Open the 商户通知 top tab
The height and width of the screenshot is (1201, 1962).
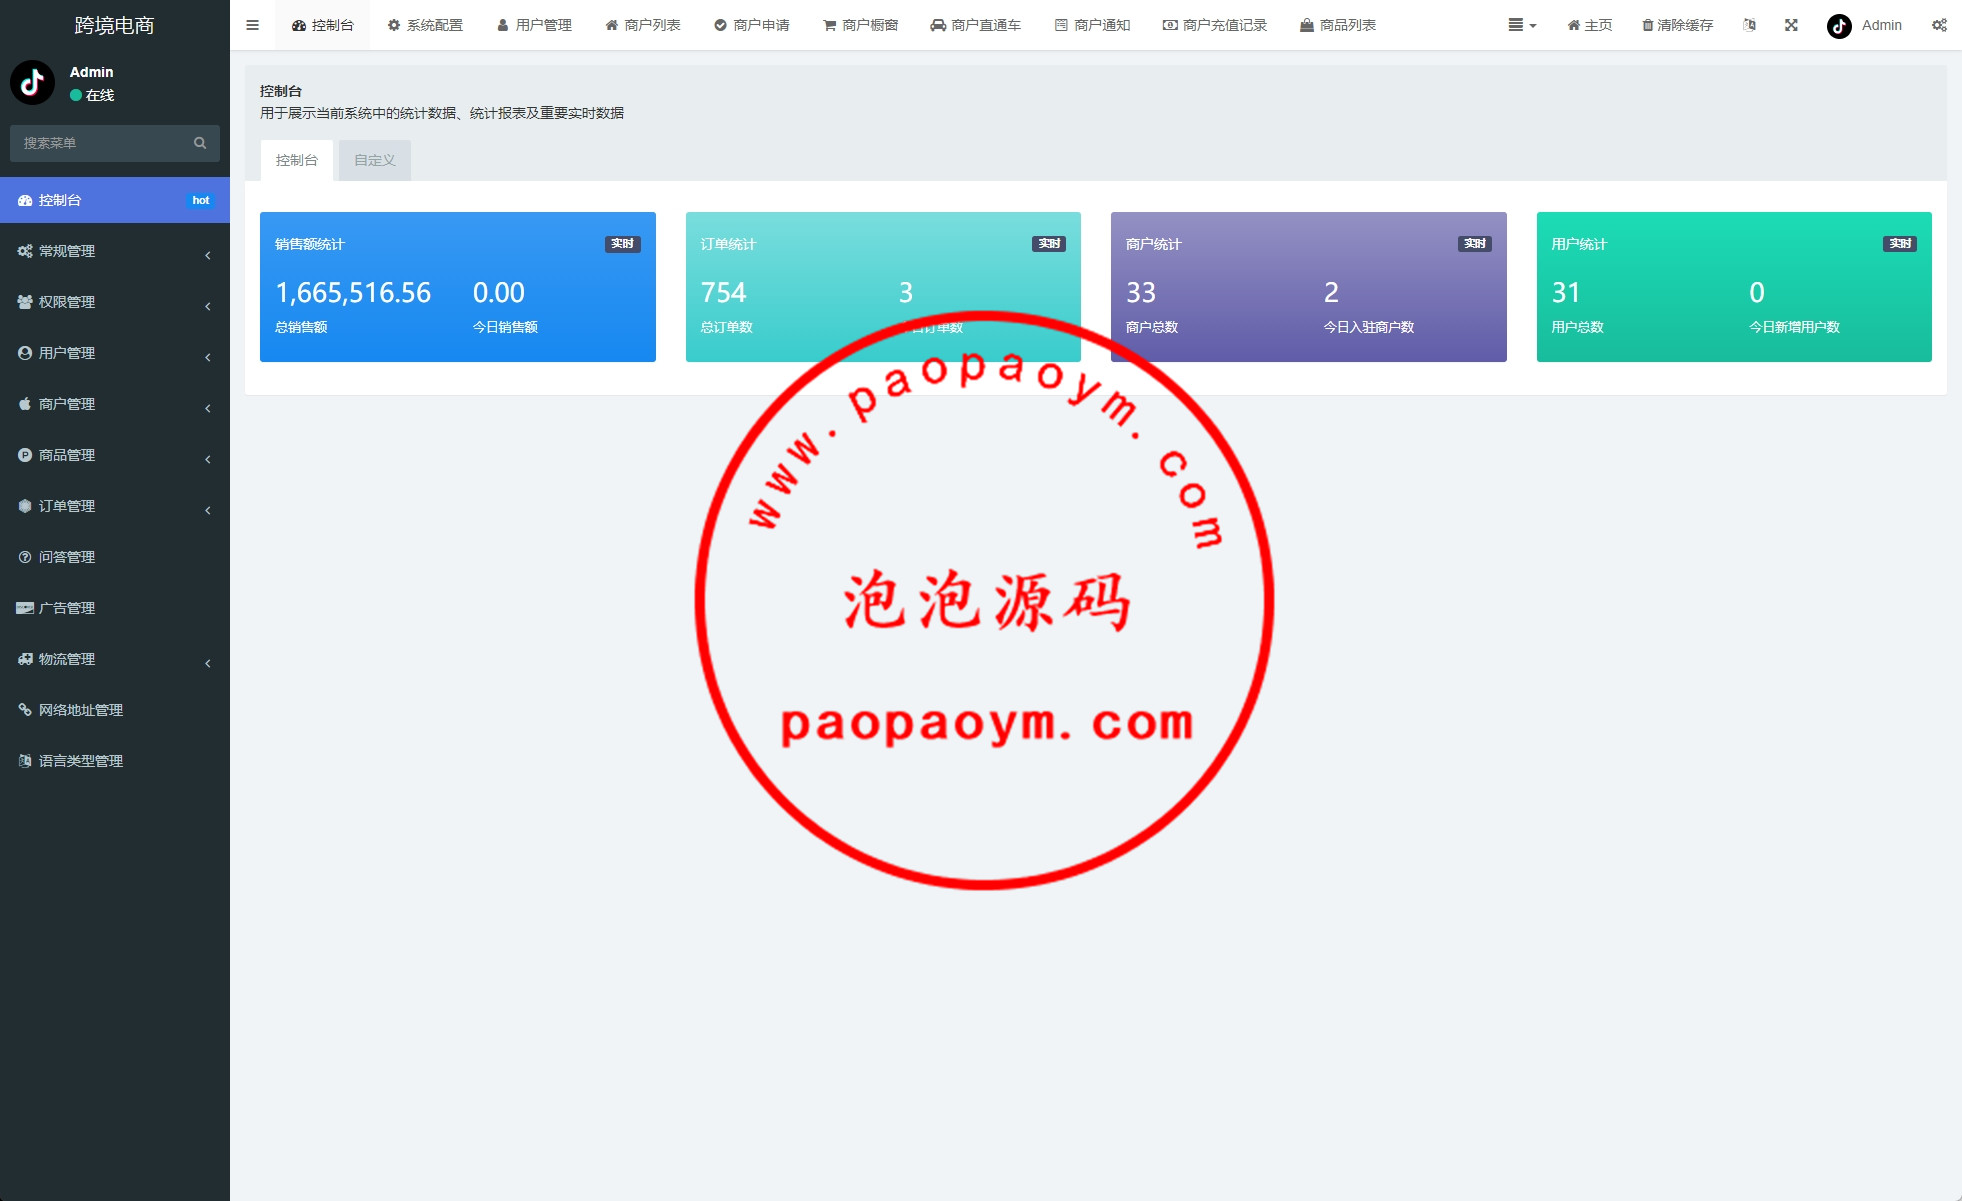pyautogui.click(x=1092, y=25)
